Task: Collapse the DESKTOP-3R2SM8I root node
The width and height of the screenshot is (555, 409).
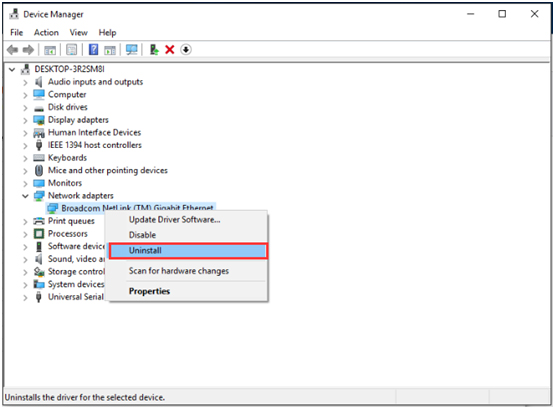Action: click(12, 70)
